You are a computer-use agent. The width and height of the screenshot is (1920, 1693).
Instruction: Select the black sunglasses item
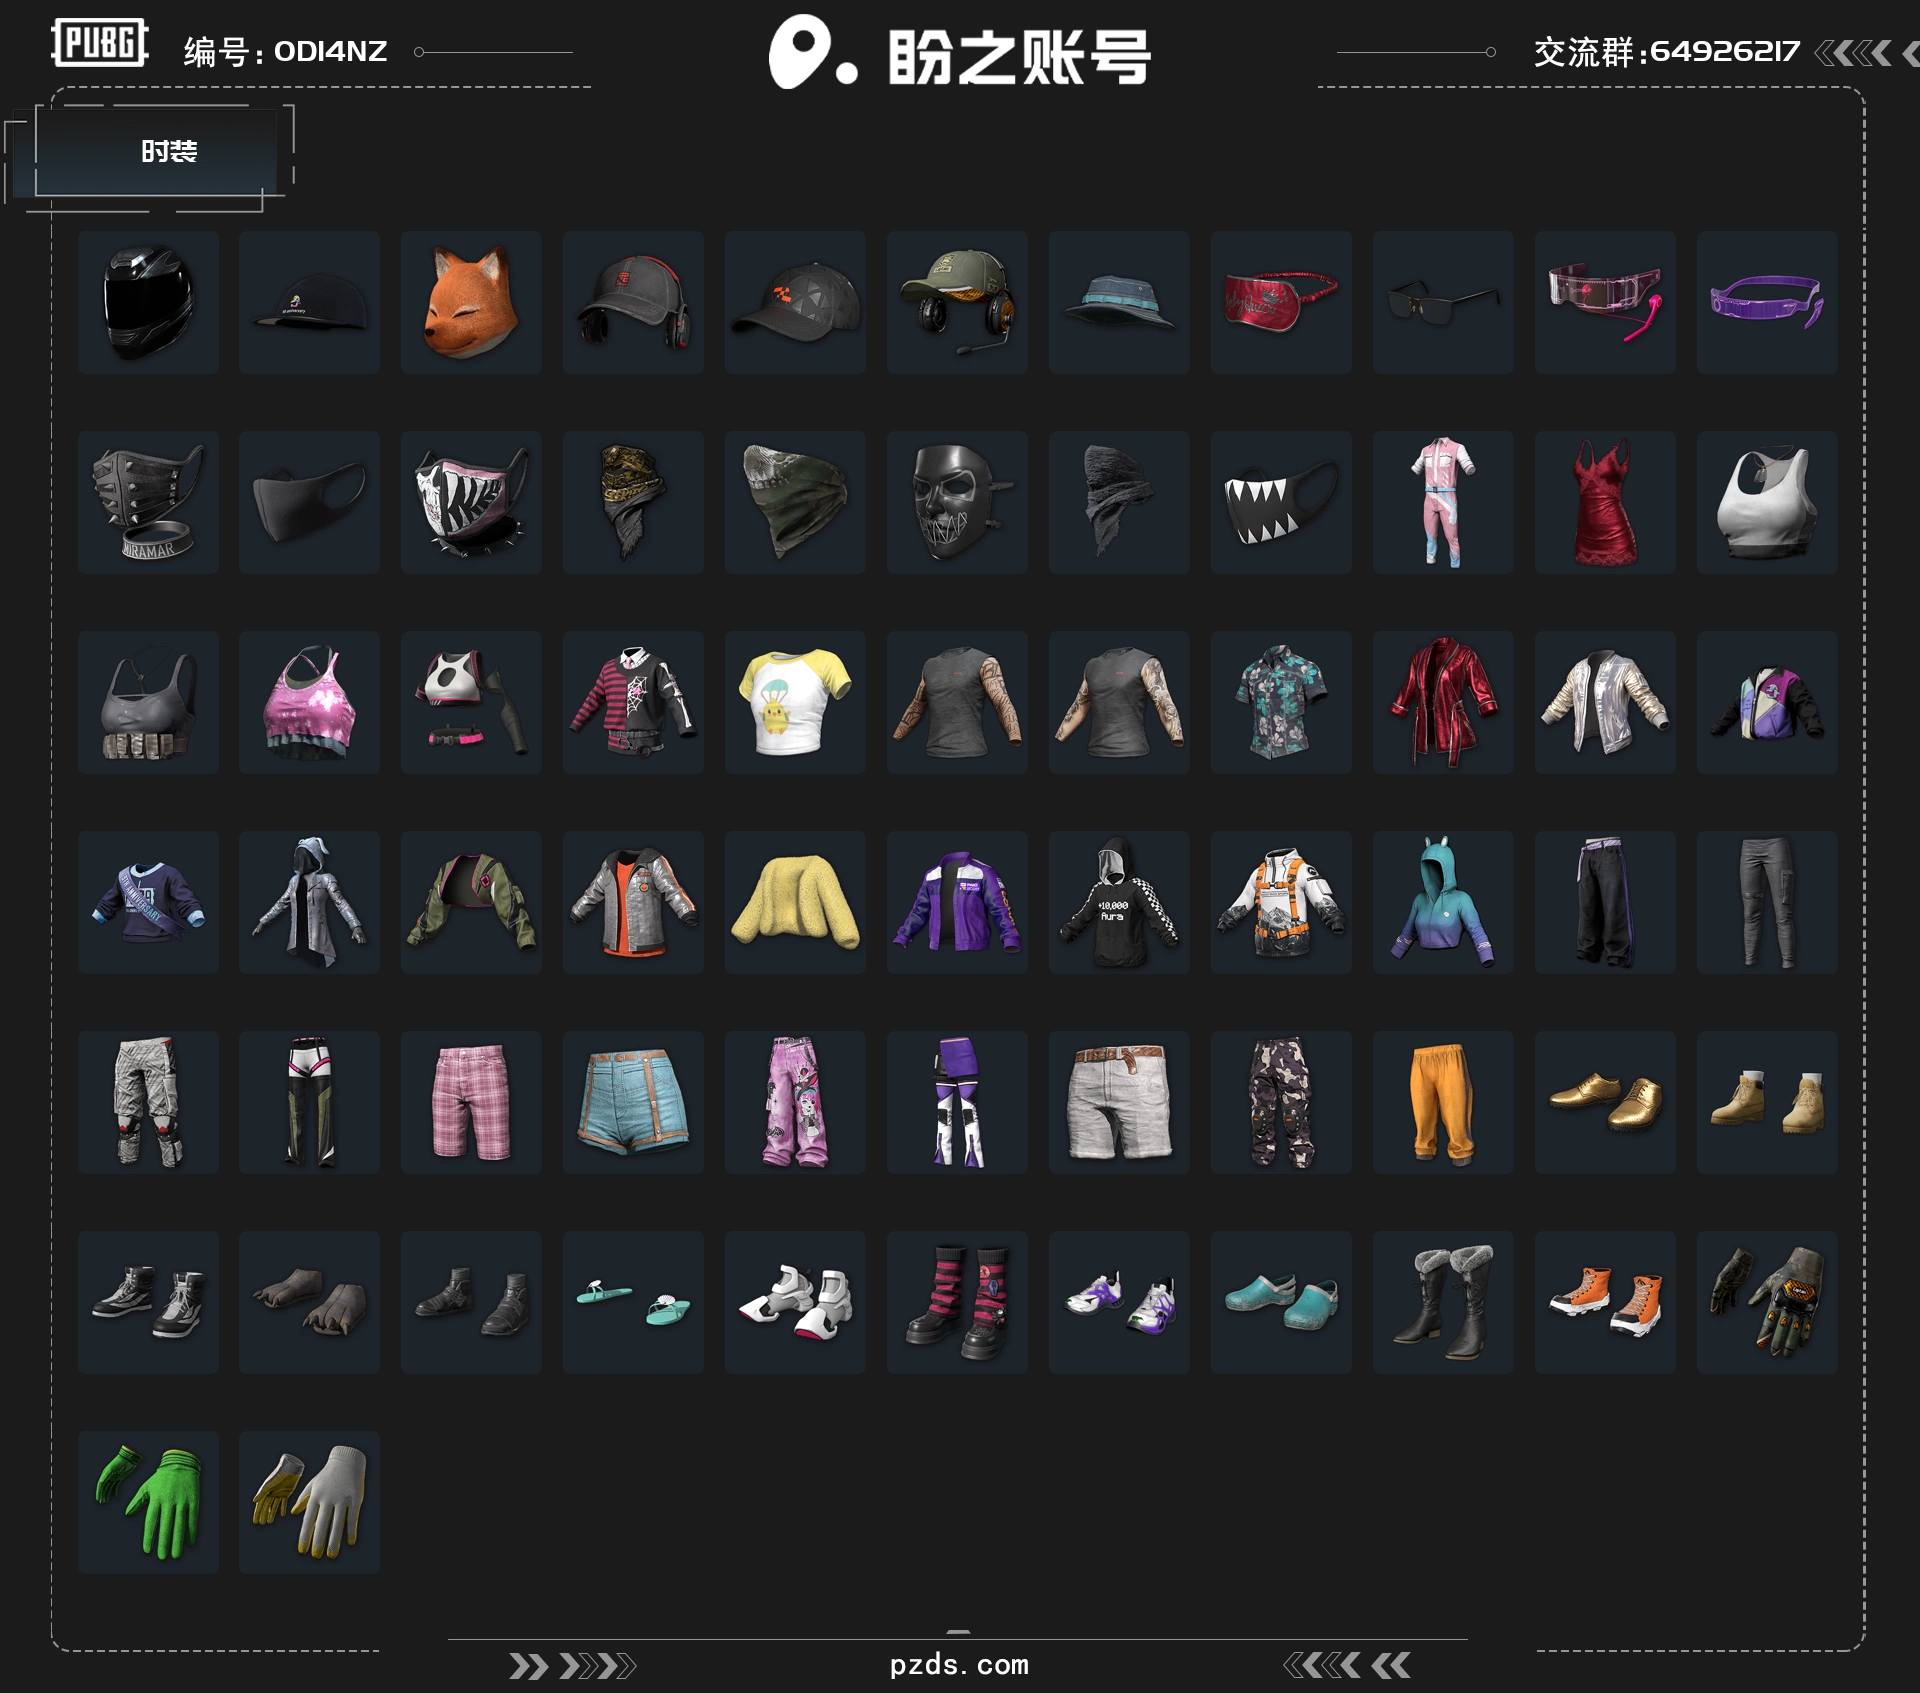pos(1443,302)
